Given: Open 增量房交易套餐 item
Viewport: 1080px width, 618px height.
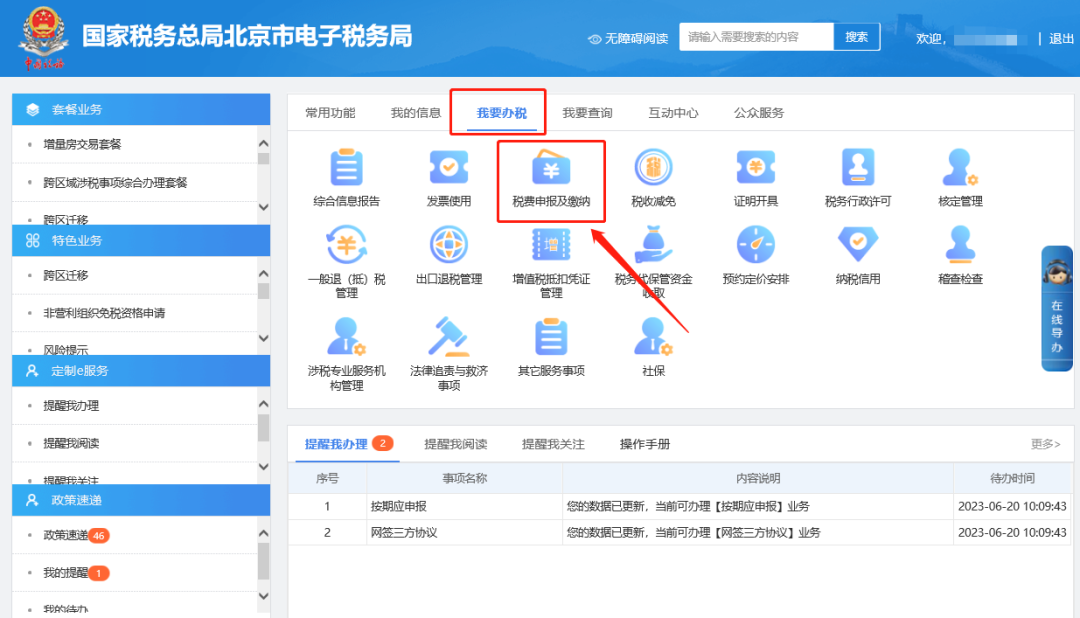Looking at the screenshot, I should tap(83, 144).
